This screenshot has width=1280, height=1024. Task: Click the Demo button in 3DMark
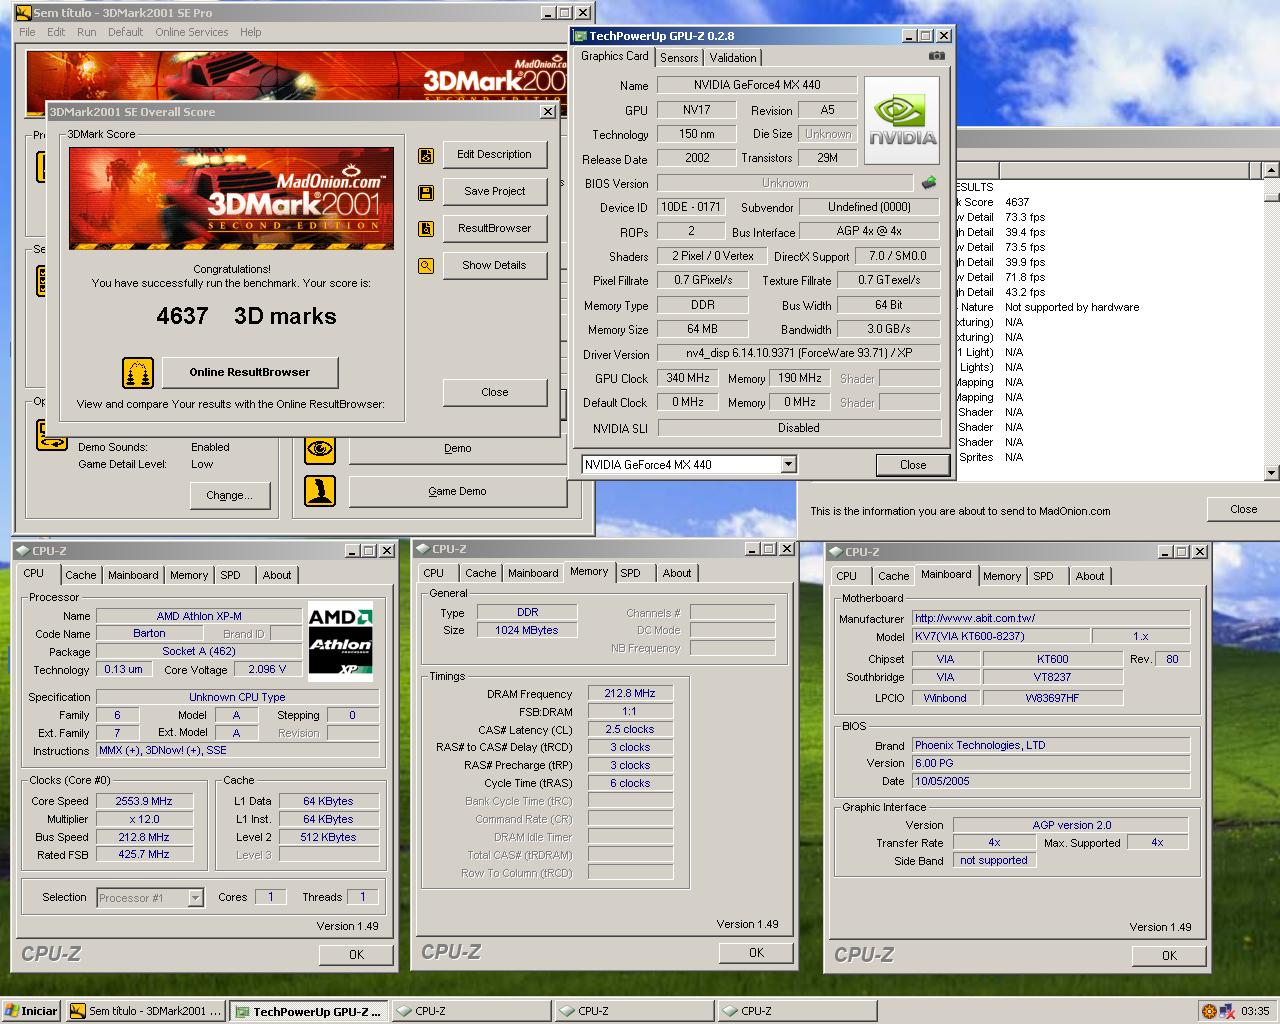pyautogui.click(x=457, y=448)
